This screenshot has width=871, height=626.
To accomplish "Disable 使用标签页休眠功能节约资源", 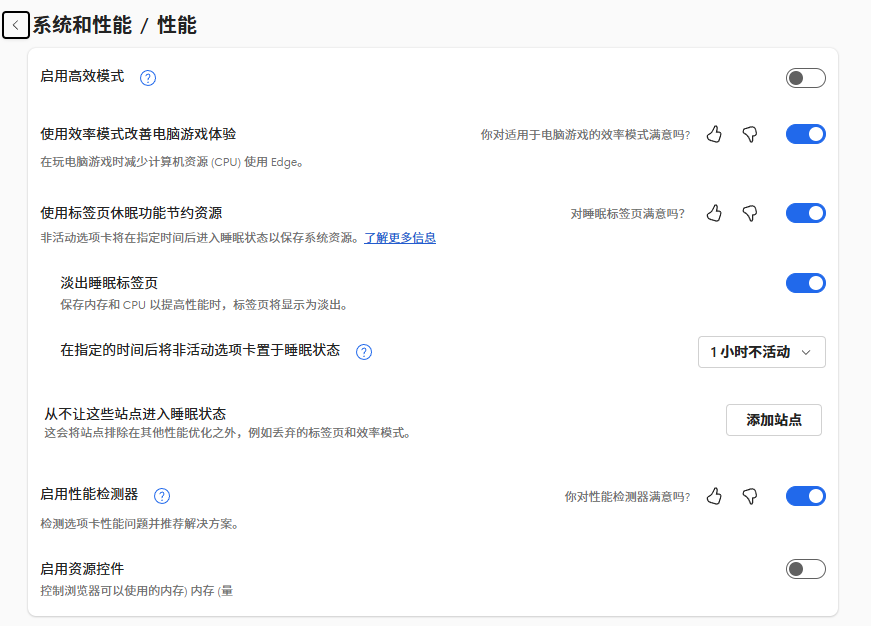I will click(x=805, y=212).
